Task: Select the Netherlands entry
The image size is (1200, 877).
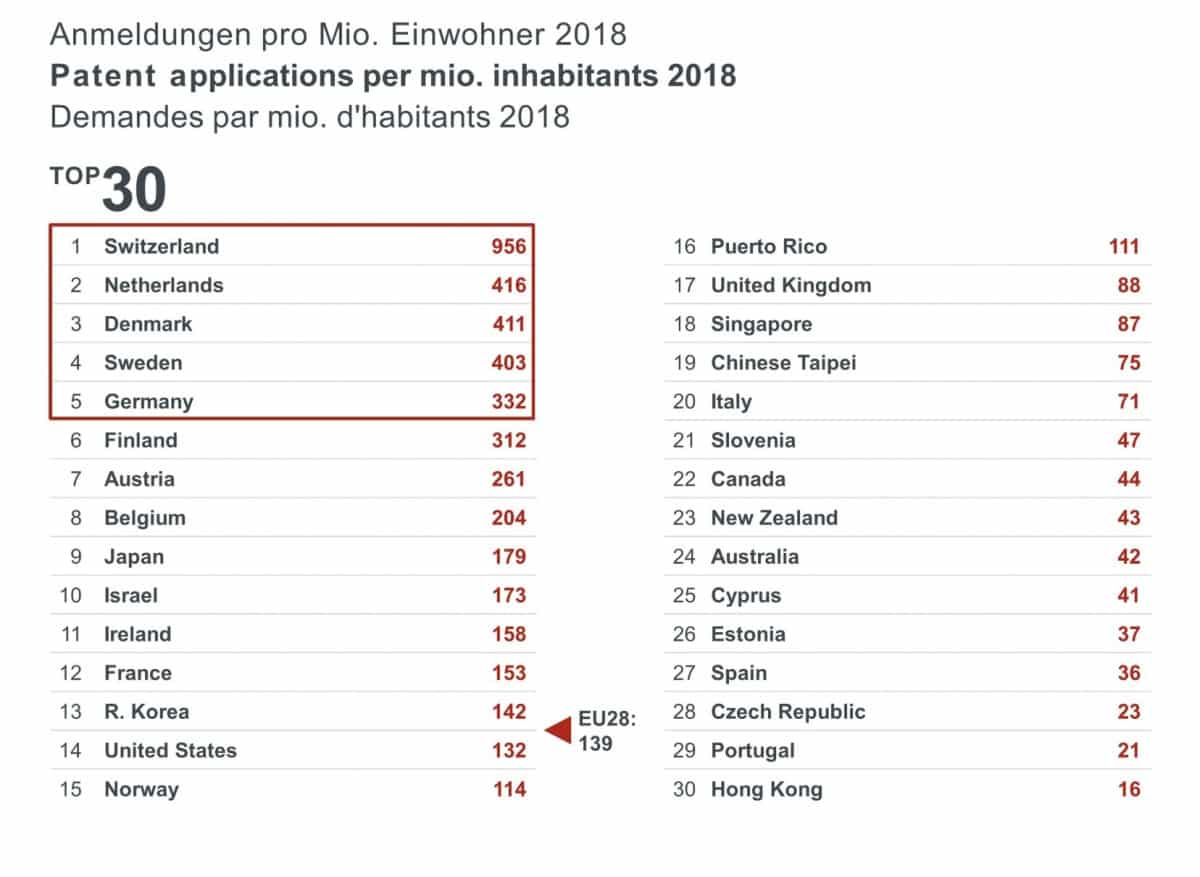Action: point(163,285)
